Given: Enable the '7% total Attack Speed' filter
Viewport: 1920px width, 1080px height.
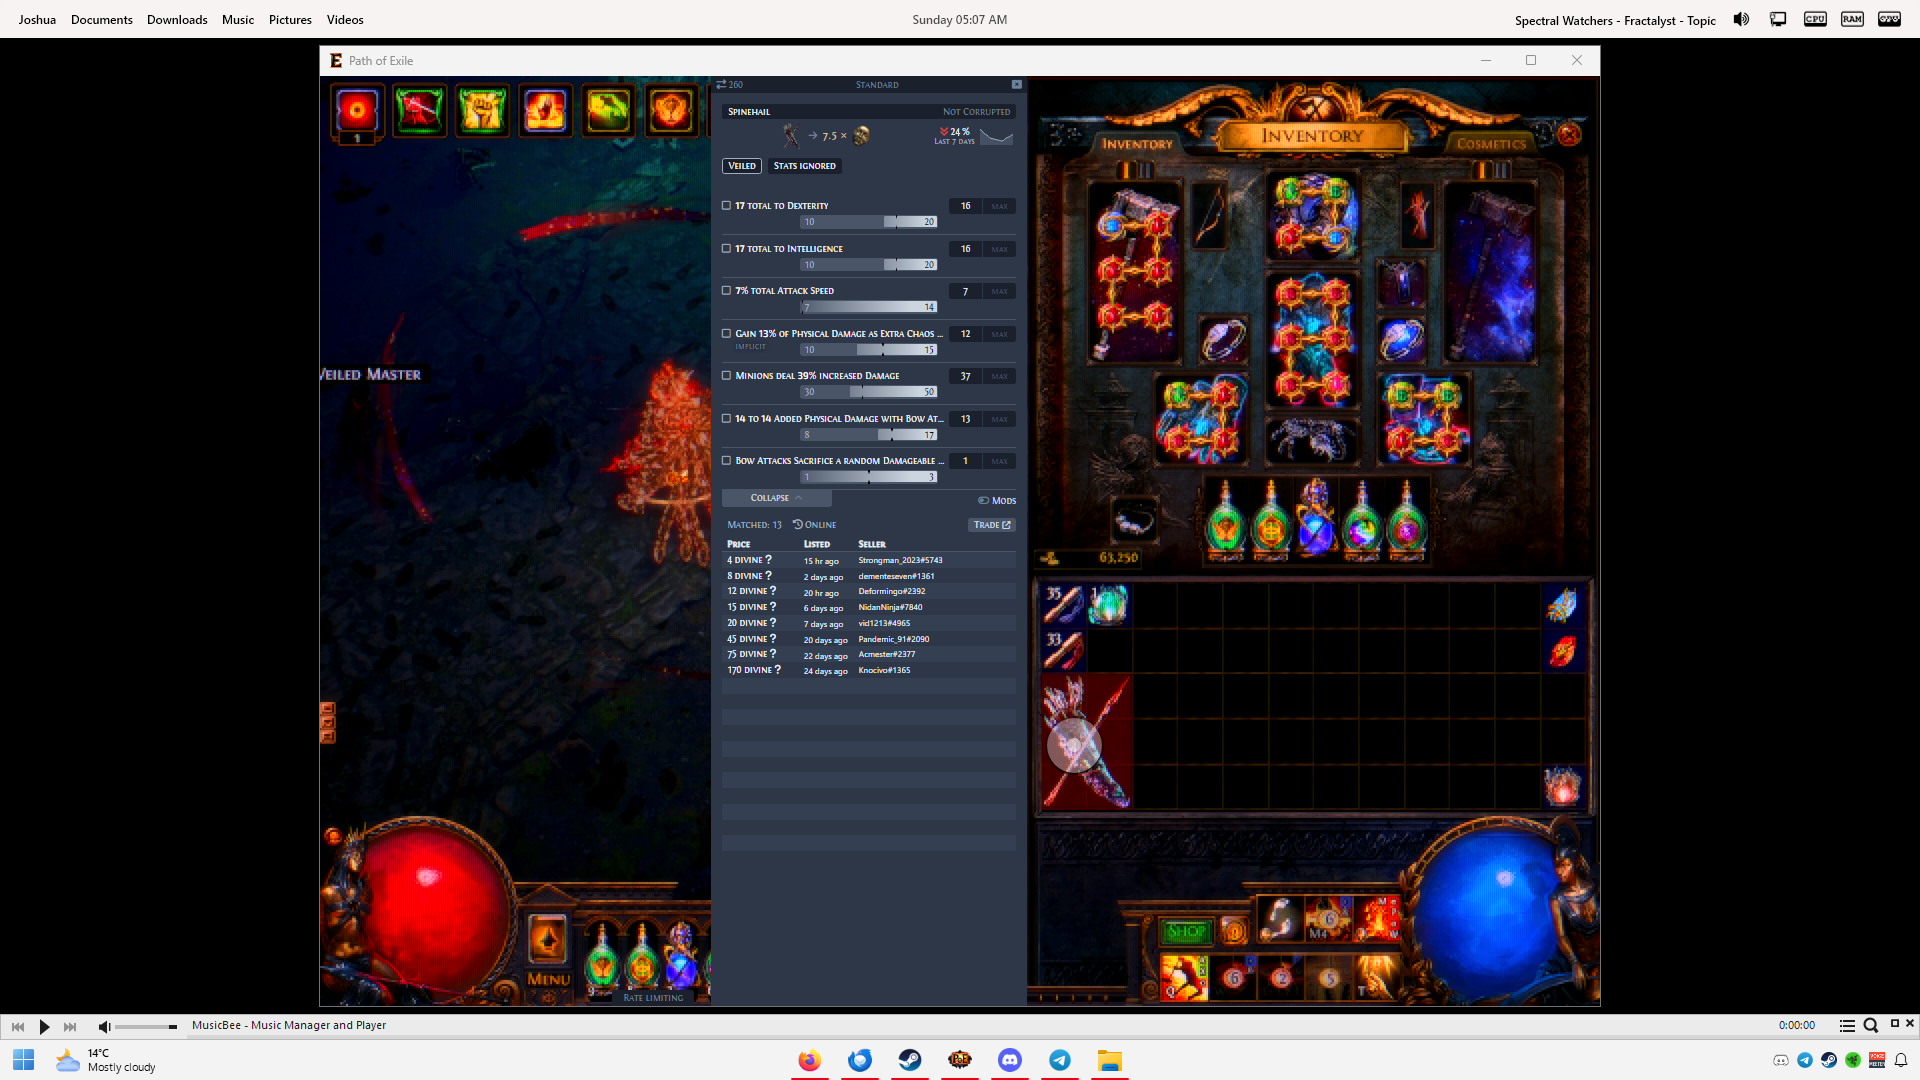Looking at the screenshot, I should pyautogui.click(x=726, y=291).
